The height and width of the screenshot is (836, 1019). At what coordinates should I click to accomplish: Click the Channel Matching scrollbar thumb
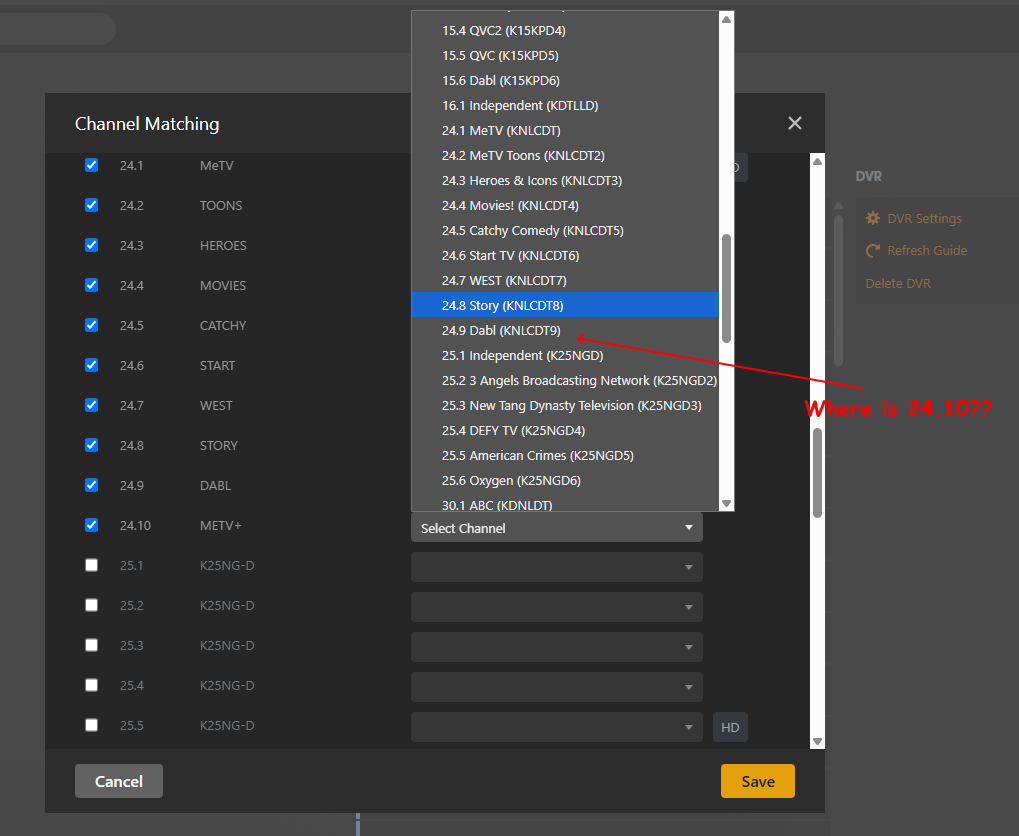click(x=818, y=473)
